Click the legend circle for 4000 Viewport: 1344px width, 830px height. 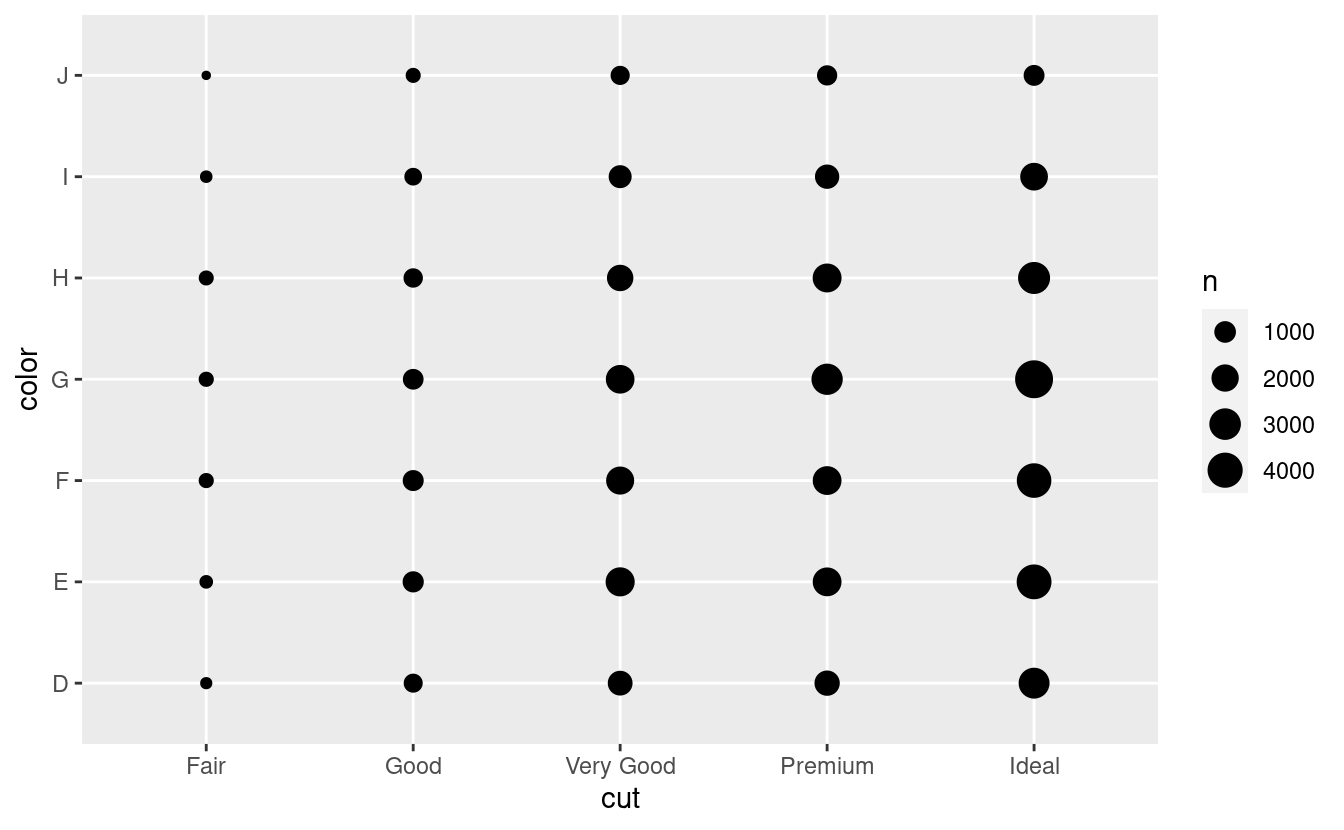coord(1225,471)
